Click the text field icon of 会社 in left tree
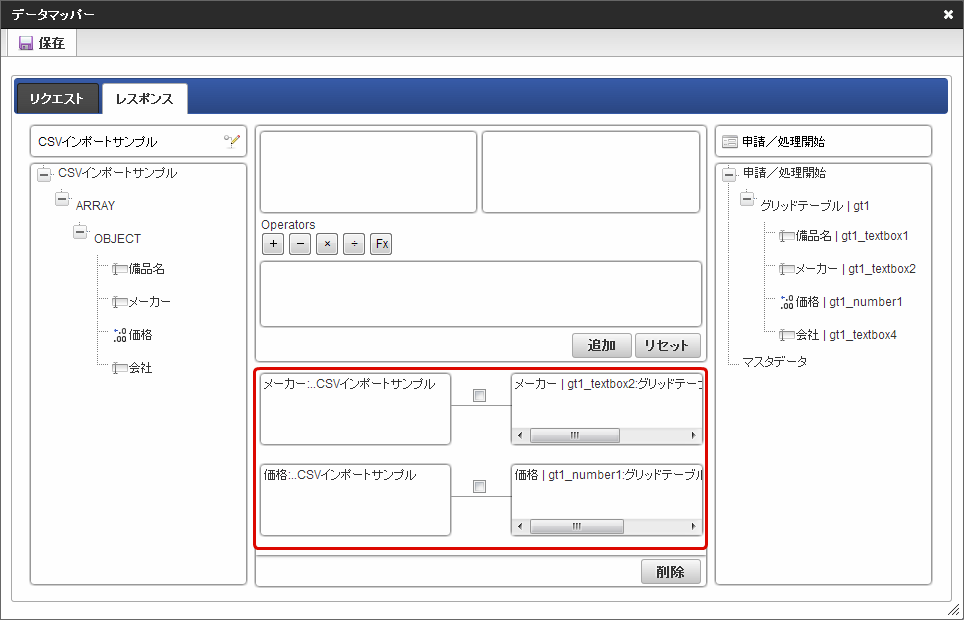This screenshot has height=620, width=964. pos(120,368)
